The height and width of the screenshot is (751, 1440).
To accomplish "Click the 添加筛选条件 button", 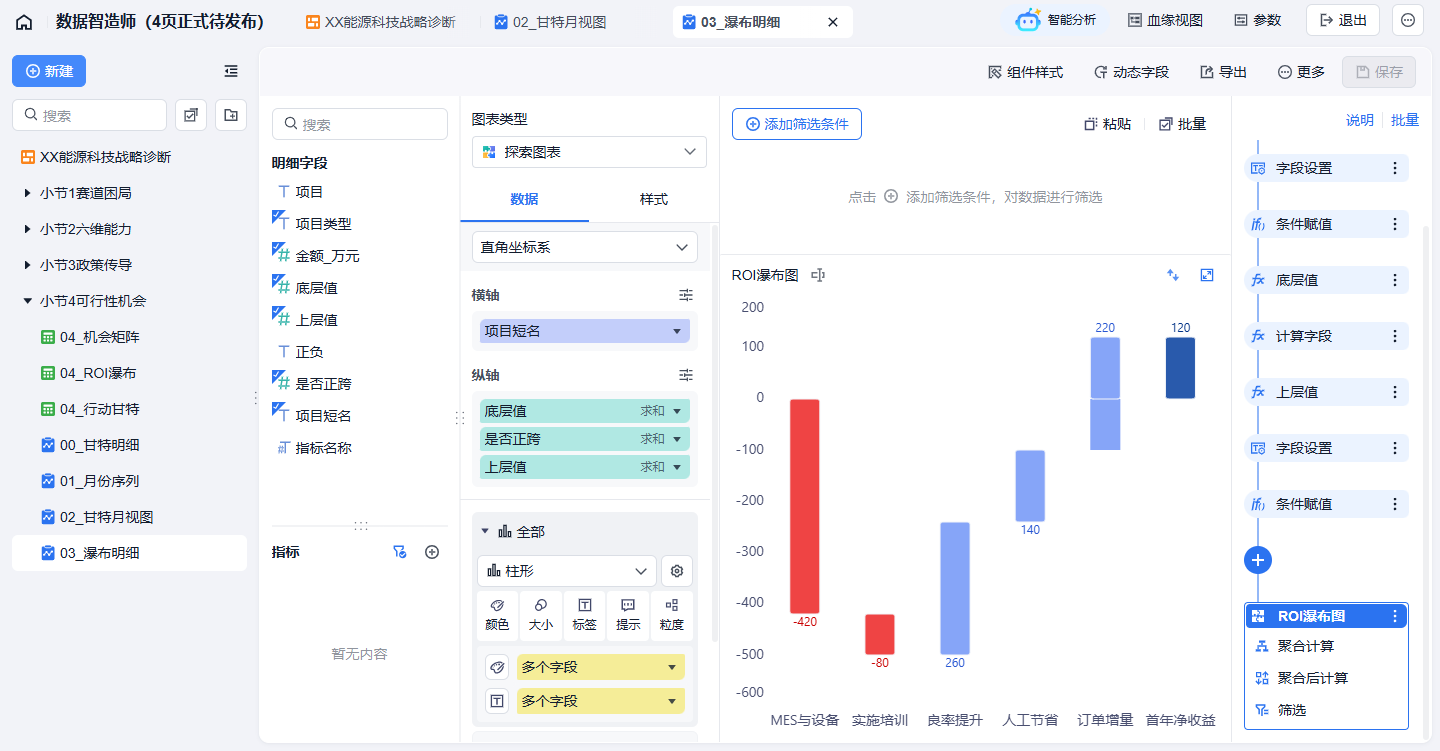I will tap(797, 124).
